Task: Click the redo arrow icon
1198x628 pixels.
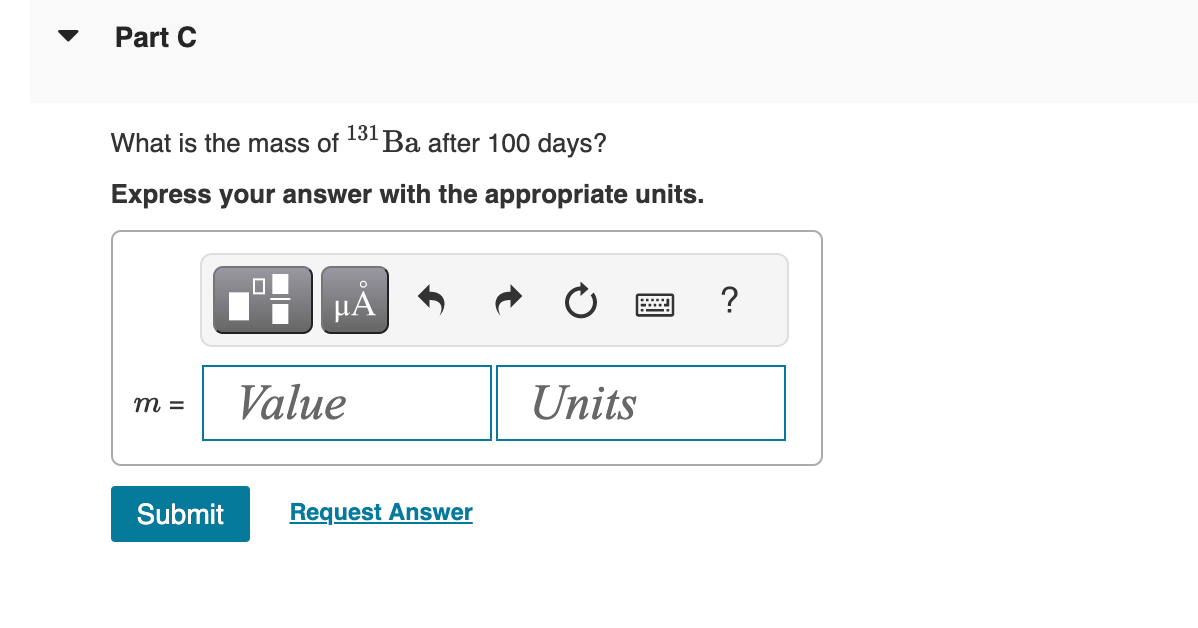Action: [507, 300]
